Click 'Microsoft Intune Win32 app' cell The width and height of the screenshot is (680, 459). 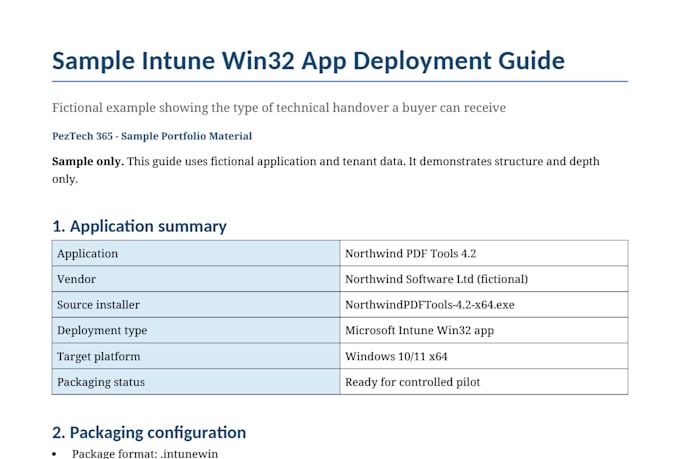(484, 330)
